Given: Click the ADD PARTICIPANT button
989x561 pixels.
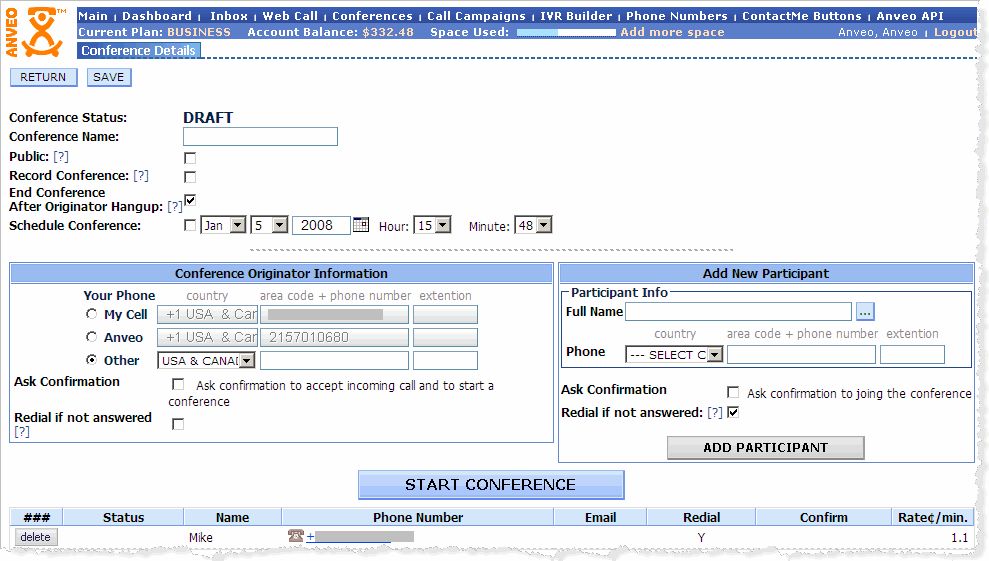Looking at the screenshot, I should coord(765,448).
